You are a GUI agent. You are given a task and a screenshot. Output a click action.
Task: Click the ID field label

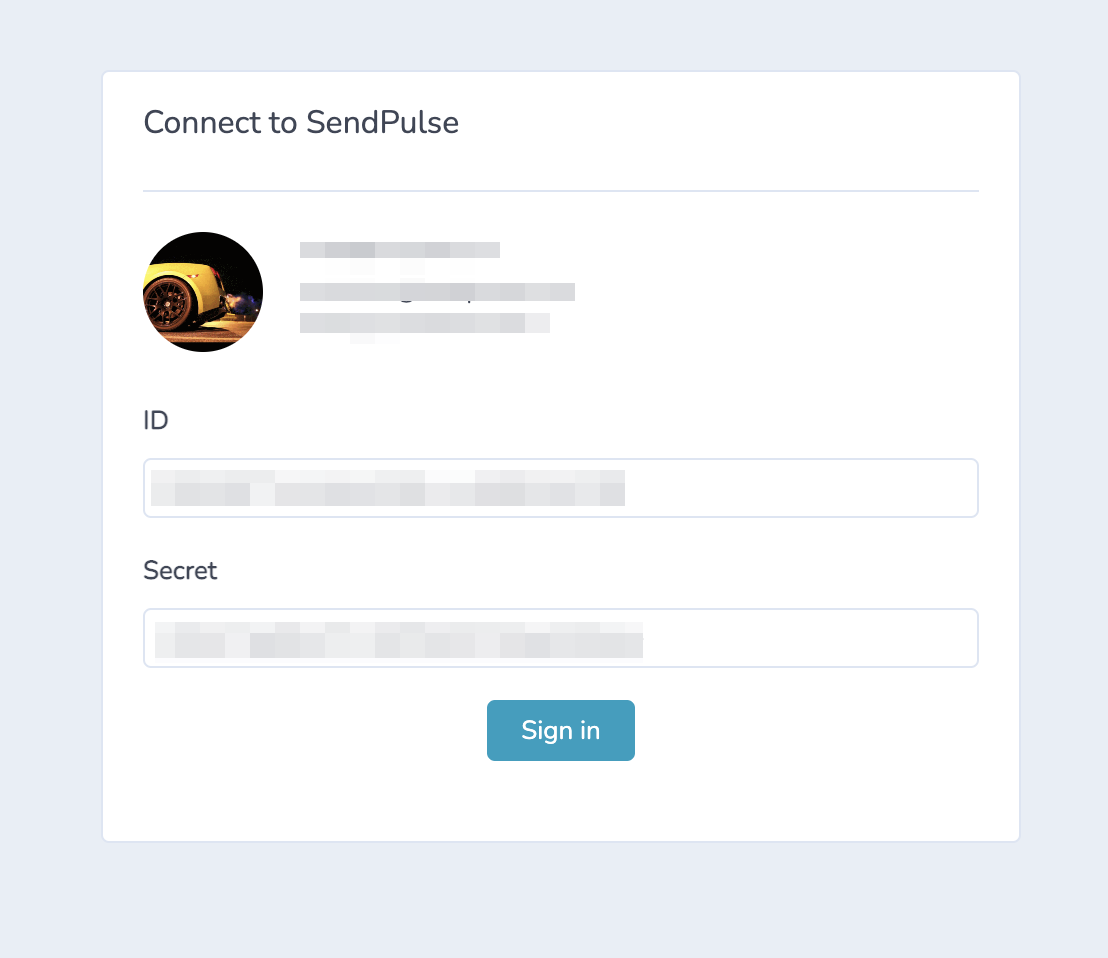pos(156,421)
